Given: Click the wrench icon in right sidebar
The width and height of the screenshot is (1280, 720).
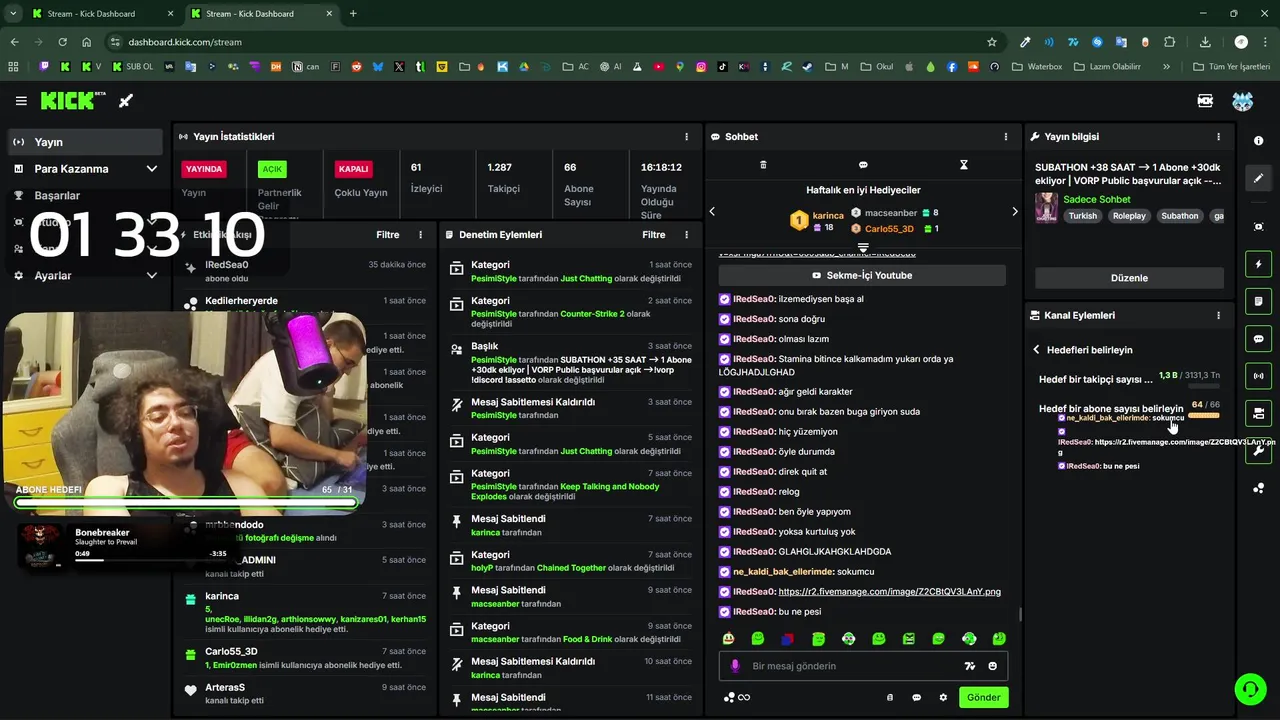Looking at the screenshot, I should pyautogui.click(x=1258, y=451).
